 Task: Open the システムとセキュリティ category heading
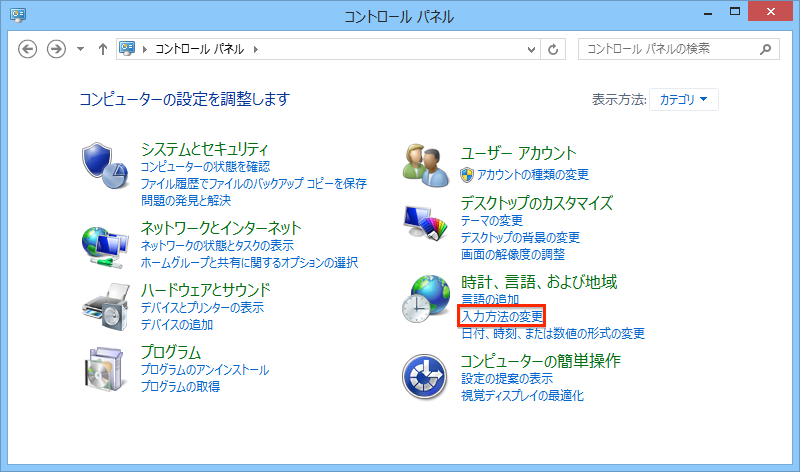(x=205, y=150)
